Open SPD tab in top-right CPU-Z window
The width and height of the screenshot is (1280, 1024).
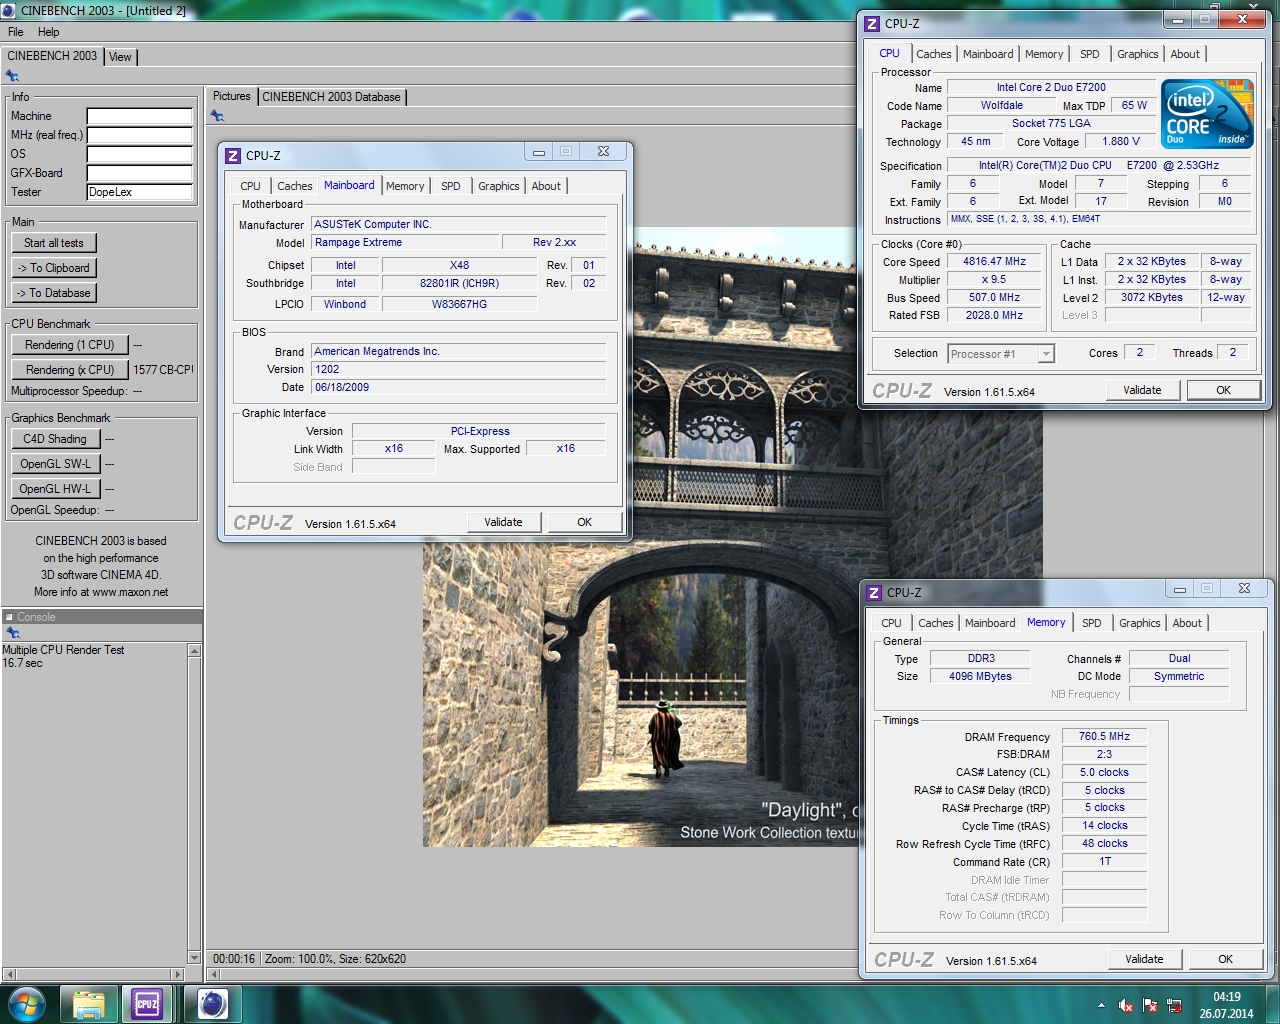pyautogui.click(x=1090, y=54)
